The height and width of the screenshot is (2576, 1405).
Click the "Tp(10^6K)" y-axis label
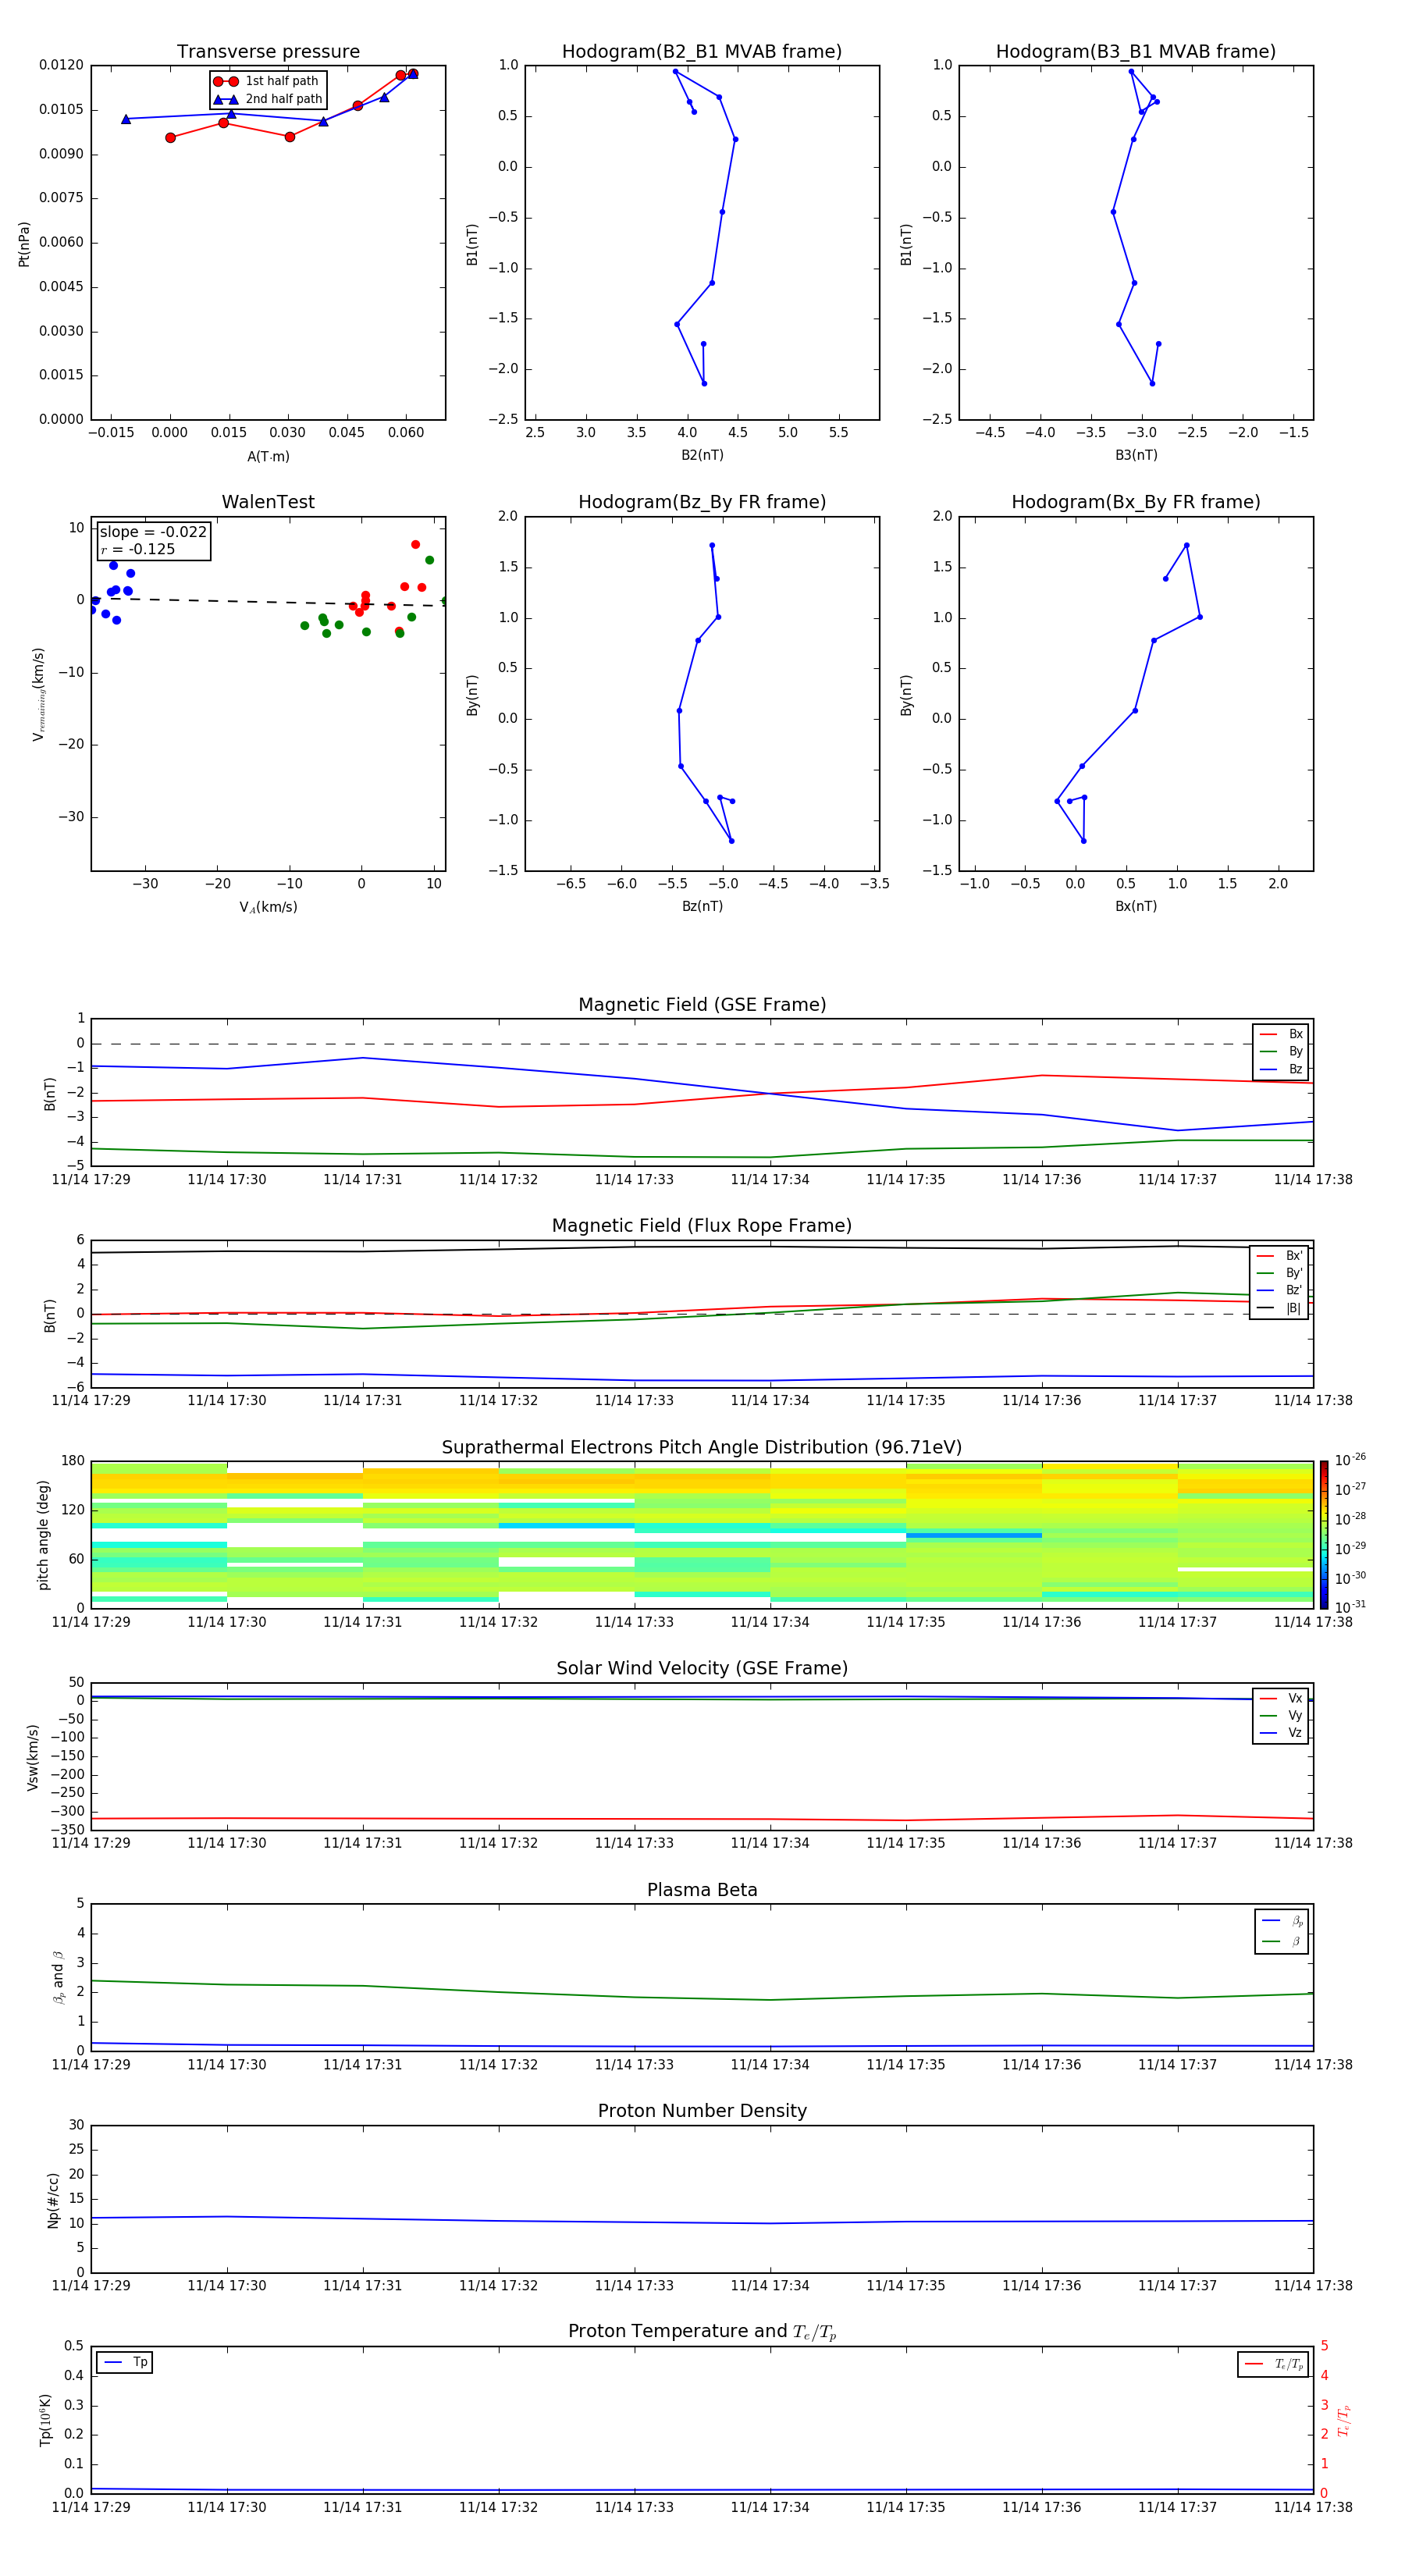[x=46, y=2420]
